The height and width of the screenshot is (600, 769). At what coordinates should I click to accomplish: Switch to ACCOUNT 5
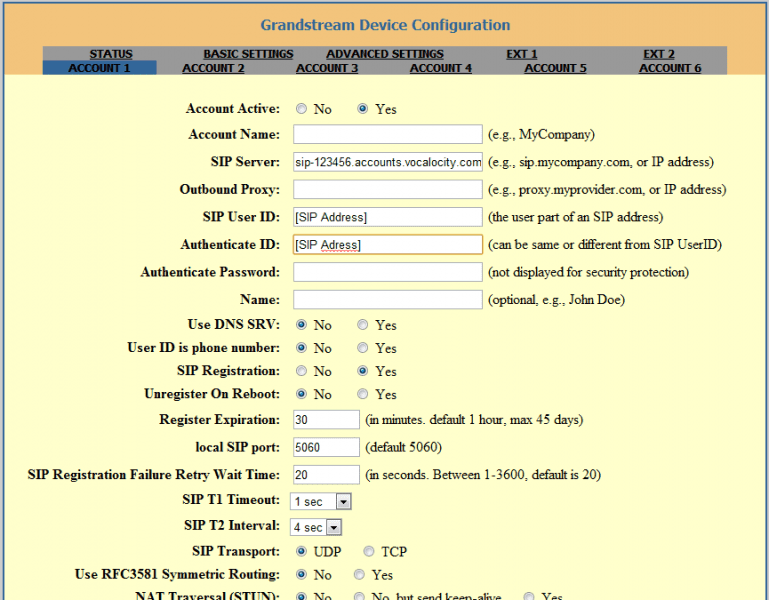coord(555,68)
